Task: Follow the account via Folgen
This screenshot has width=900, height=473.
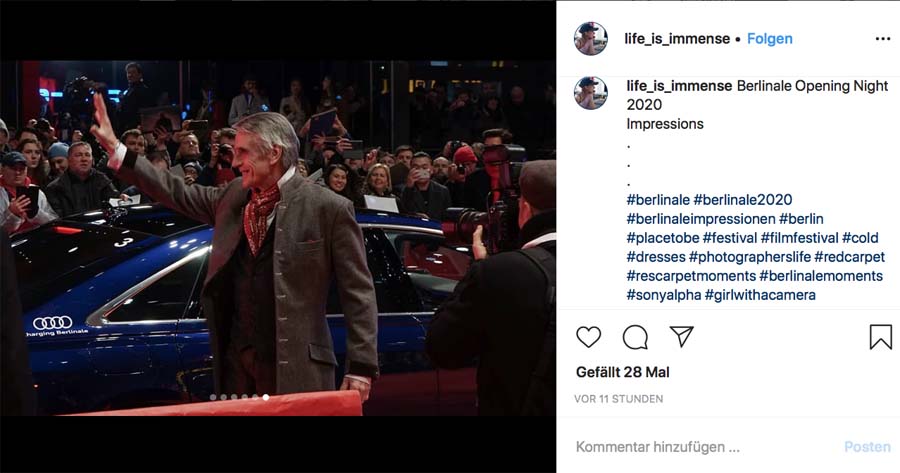Action: (x=770, y=39)
